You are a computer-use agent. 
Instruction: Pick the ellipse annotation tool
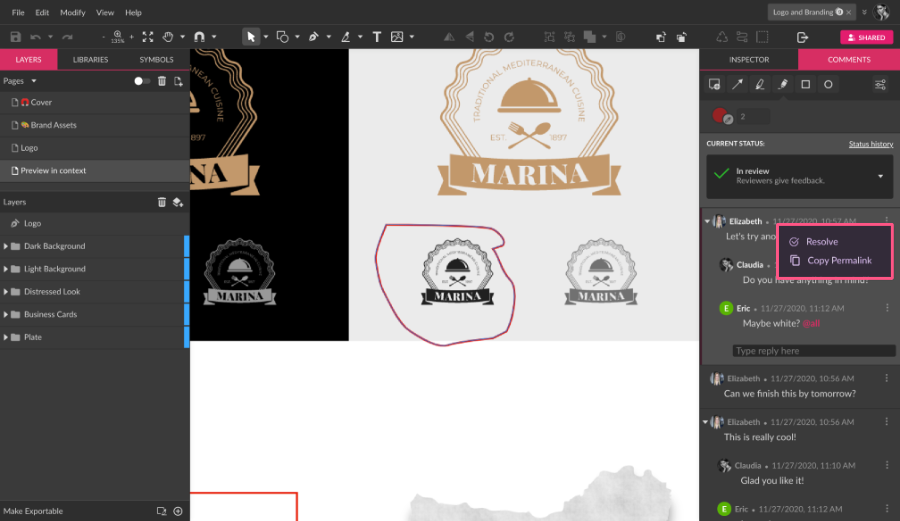tap(828, 85)
